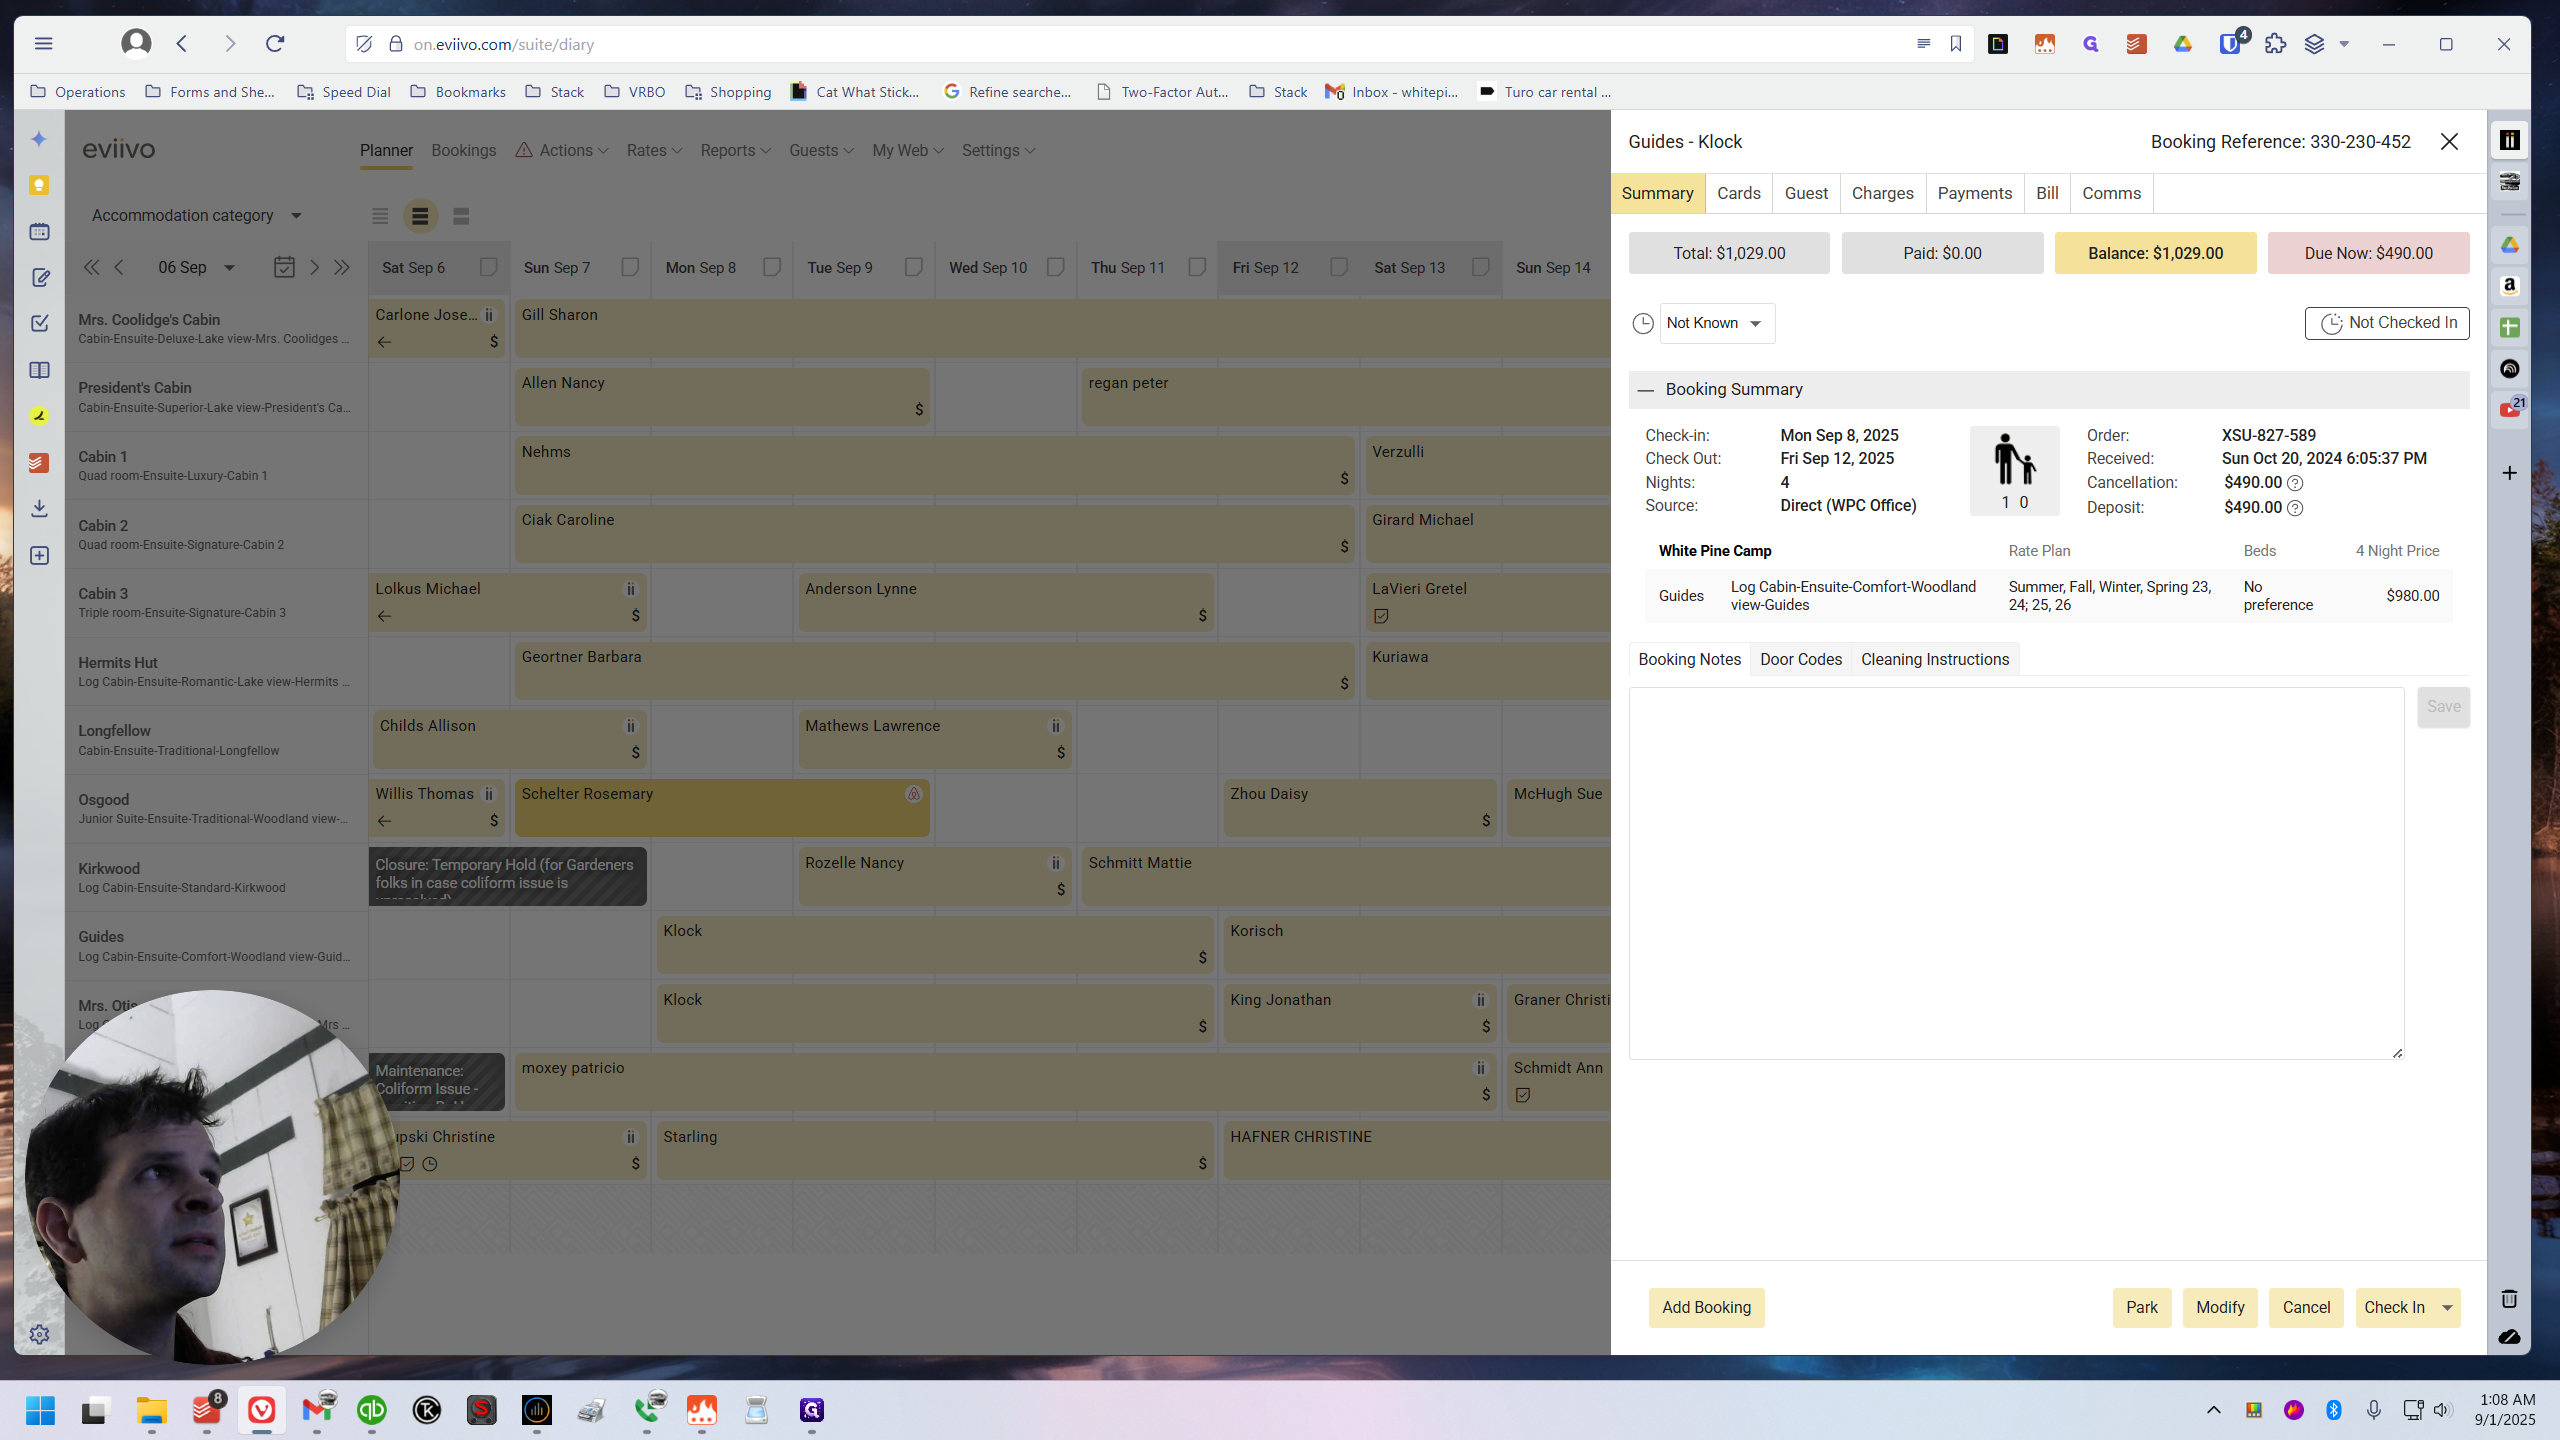Close the Guides - Klock booking panel
The width and height of the screenshot is (2560, 1440).
tap(2449, 142)
